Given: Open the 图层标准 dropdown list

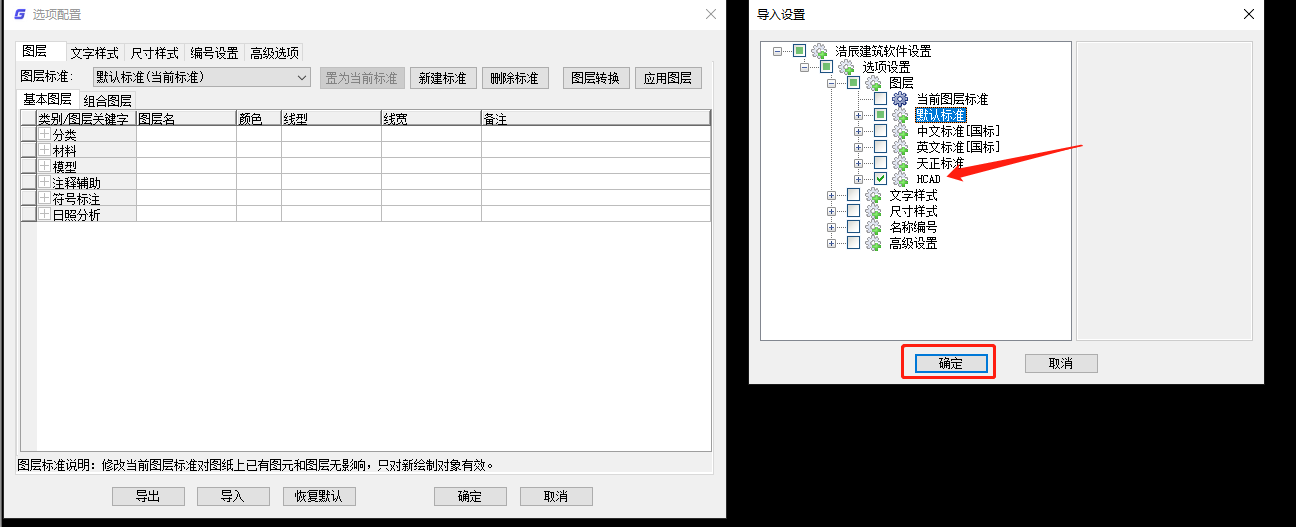Looking at the screenshot, I should [302, 78].
